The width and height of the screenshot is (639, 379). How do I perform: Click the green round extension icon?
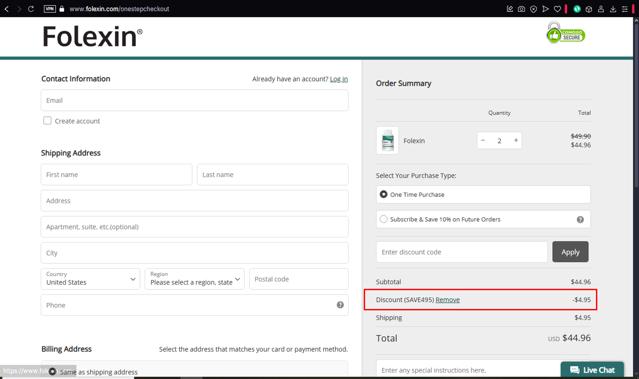click(577, 9)
